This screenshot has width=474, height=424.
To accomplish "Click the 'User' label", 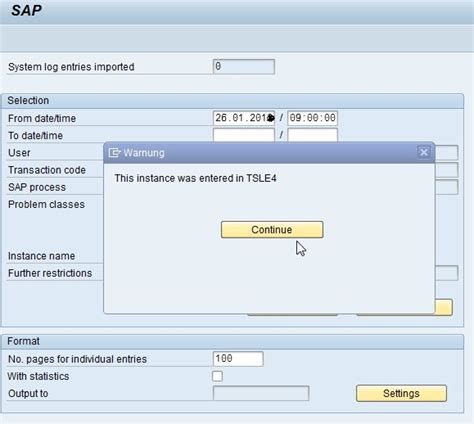I will pyautogui.click(x=19, y=153).
